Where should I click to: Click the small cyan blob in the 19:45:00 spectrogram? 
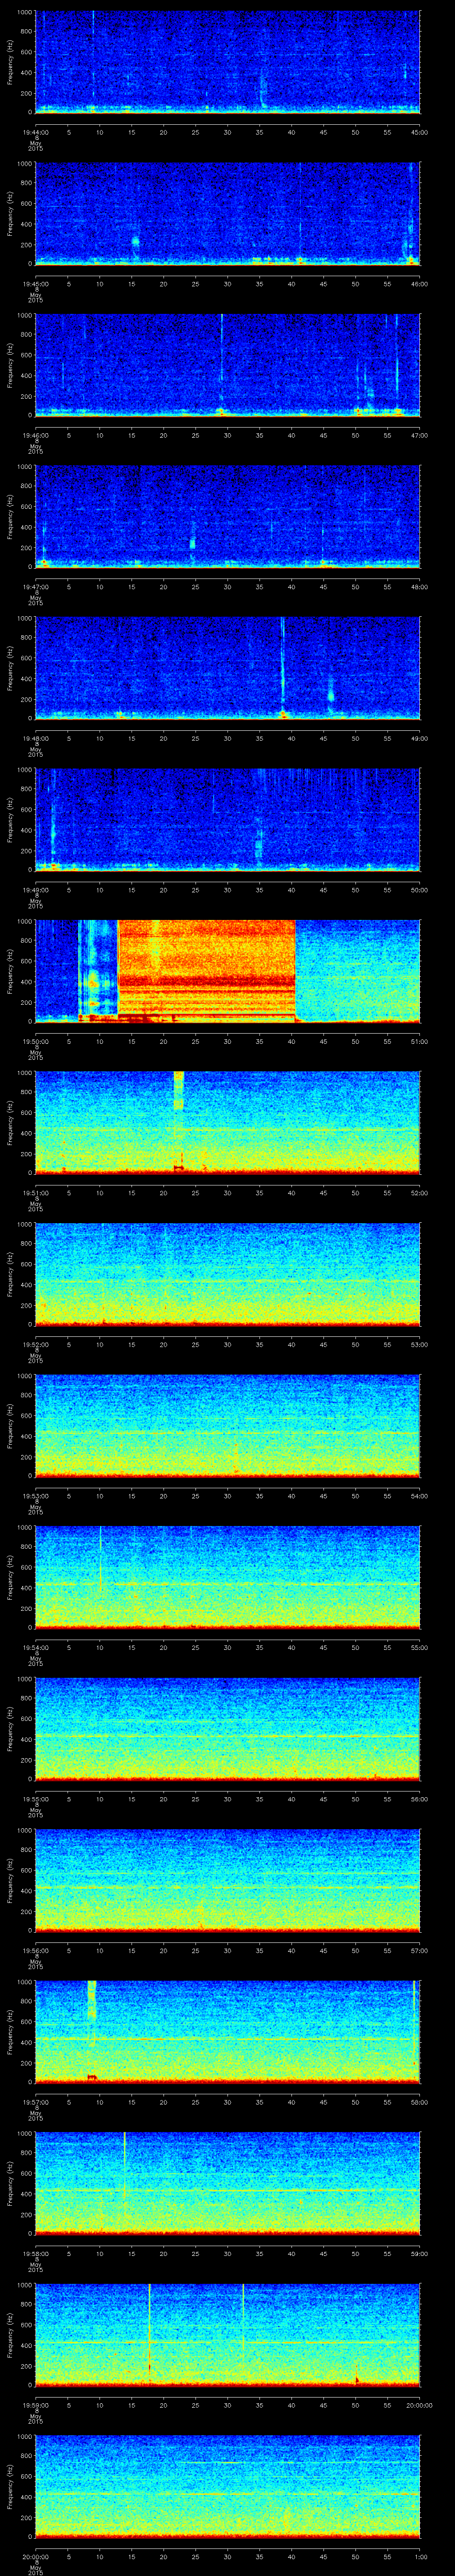point(136,242)
